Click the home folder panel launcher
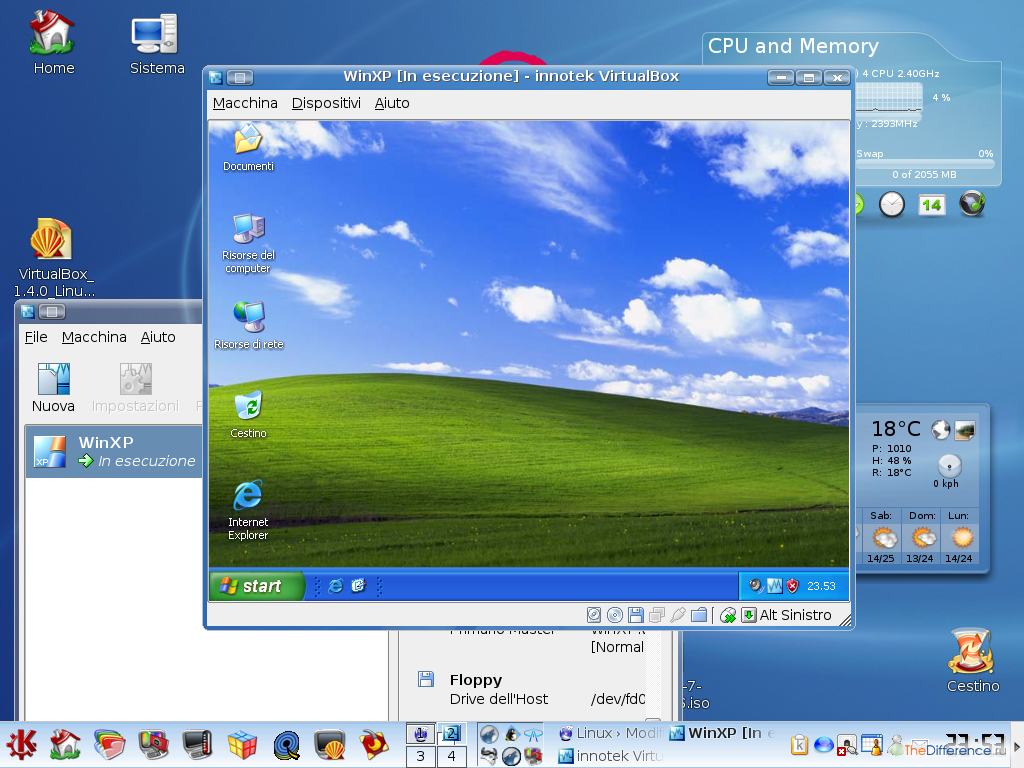Image resolution: width=1024 pixels, height=768 pixels. [x=65, y=744]
